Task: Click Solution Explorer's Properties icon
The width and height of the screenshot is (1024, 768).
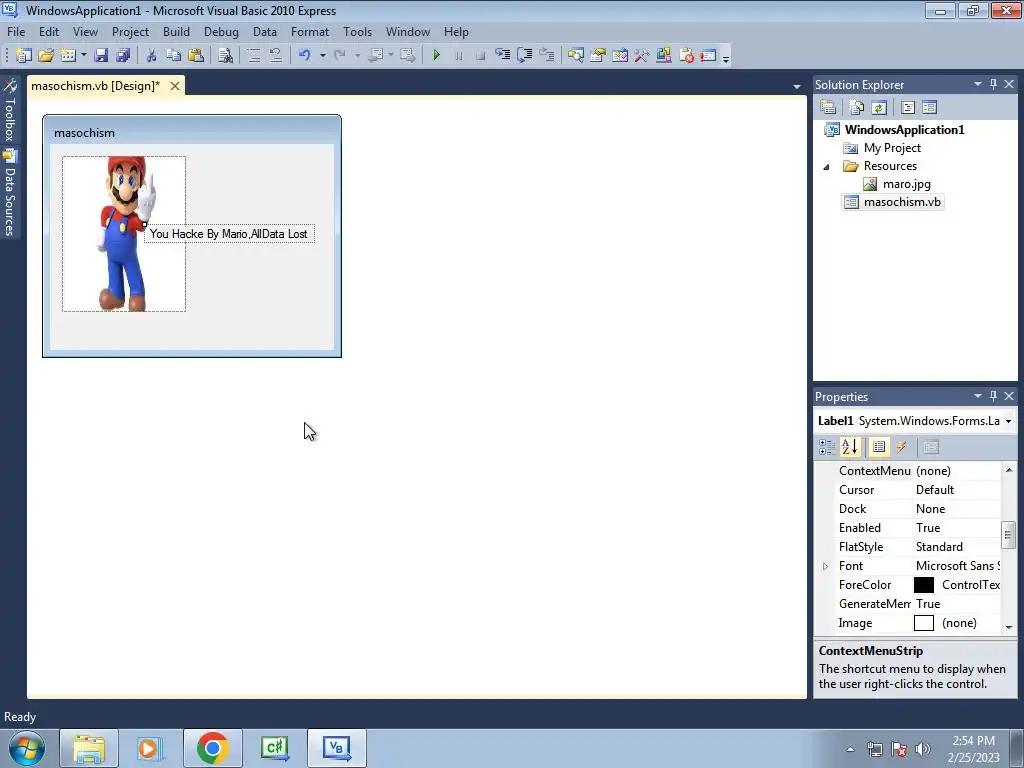Action: (x=828, y=107)
